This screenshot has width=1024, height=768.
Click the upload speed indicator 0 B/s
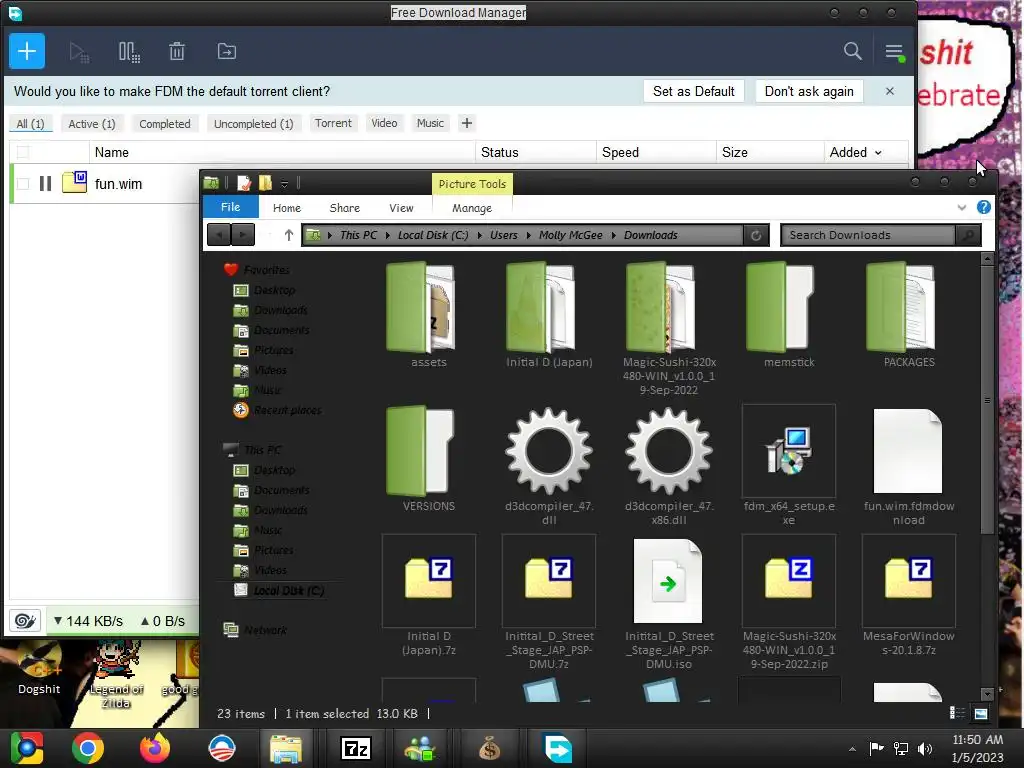click(x=163, y=621)
